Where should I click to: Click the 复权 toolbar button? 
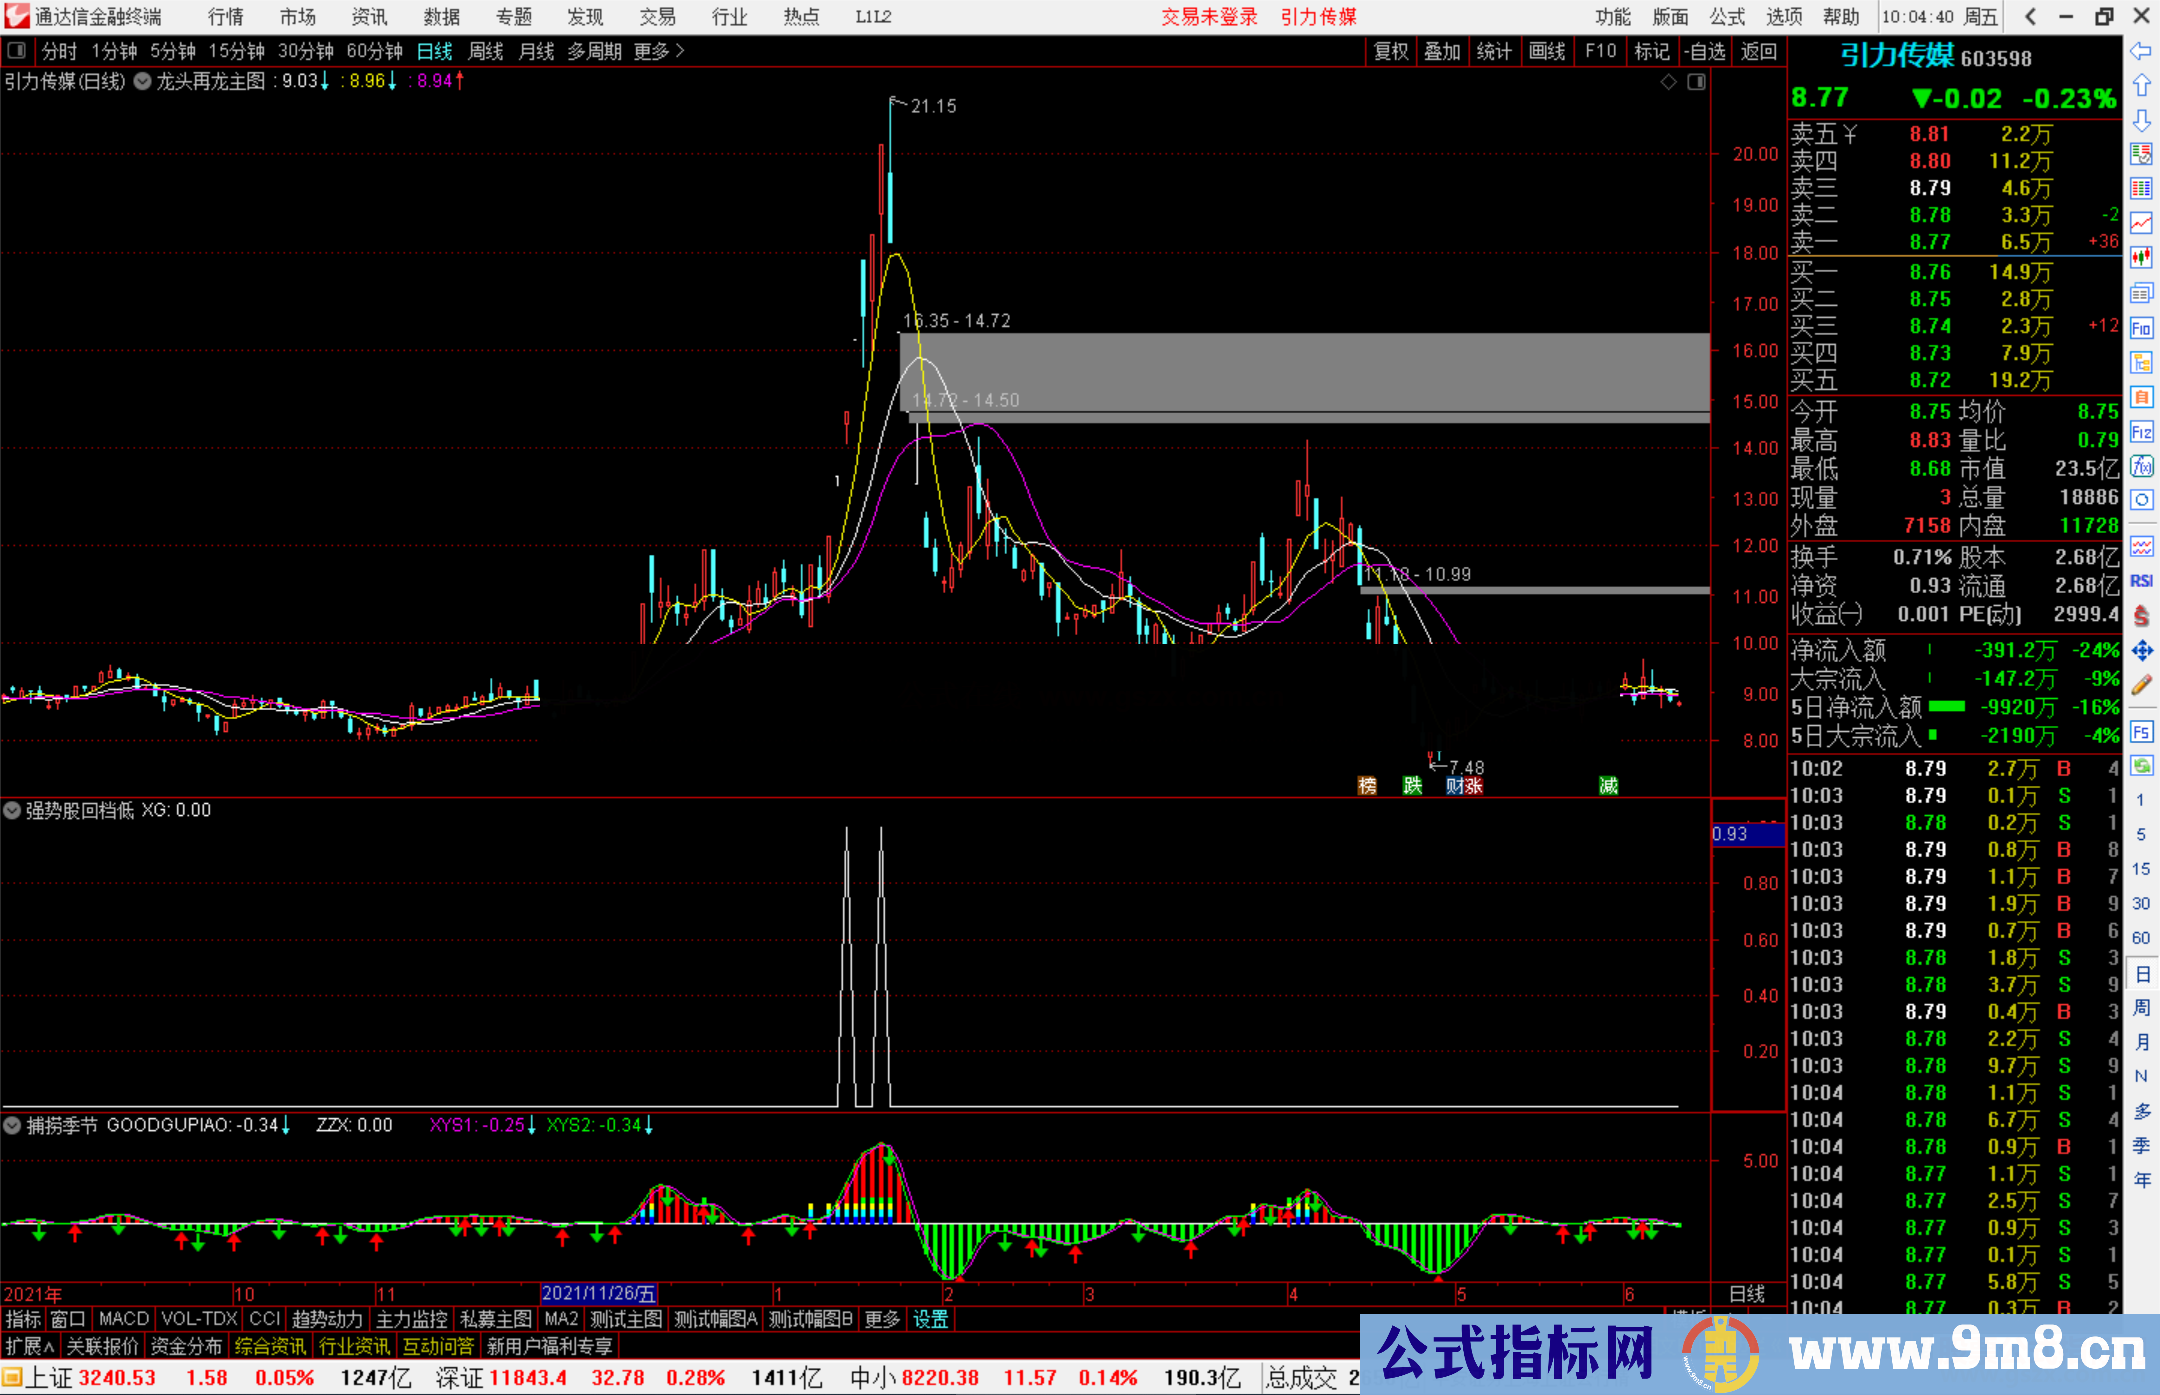point(1391,51)
